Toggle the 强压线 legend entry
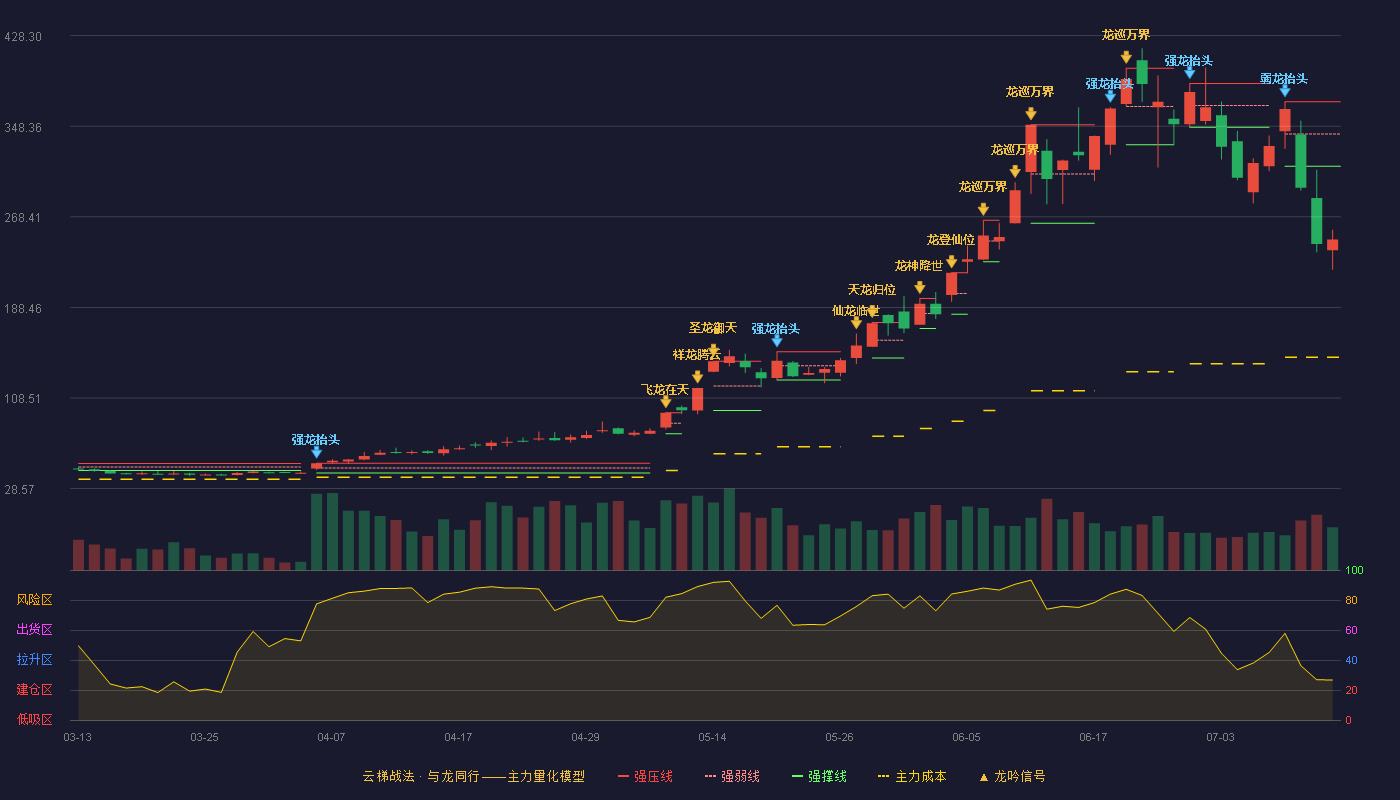The image size is (1400, 800). pos(645,776)
